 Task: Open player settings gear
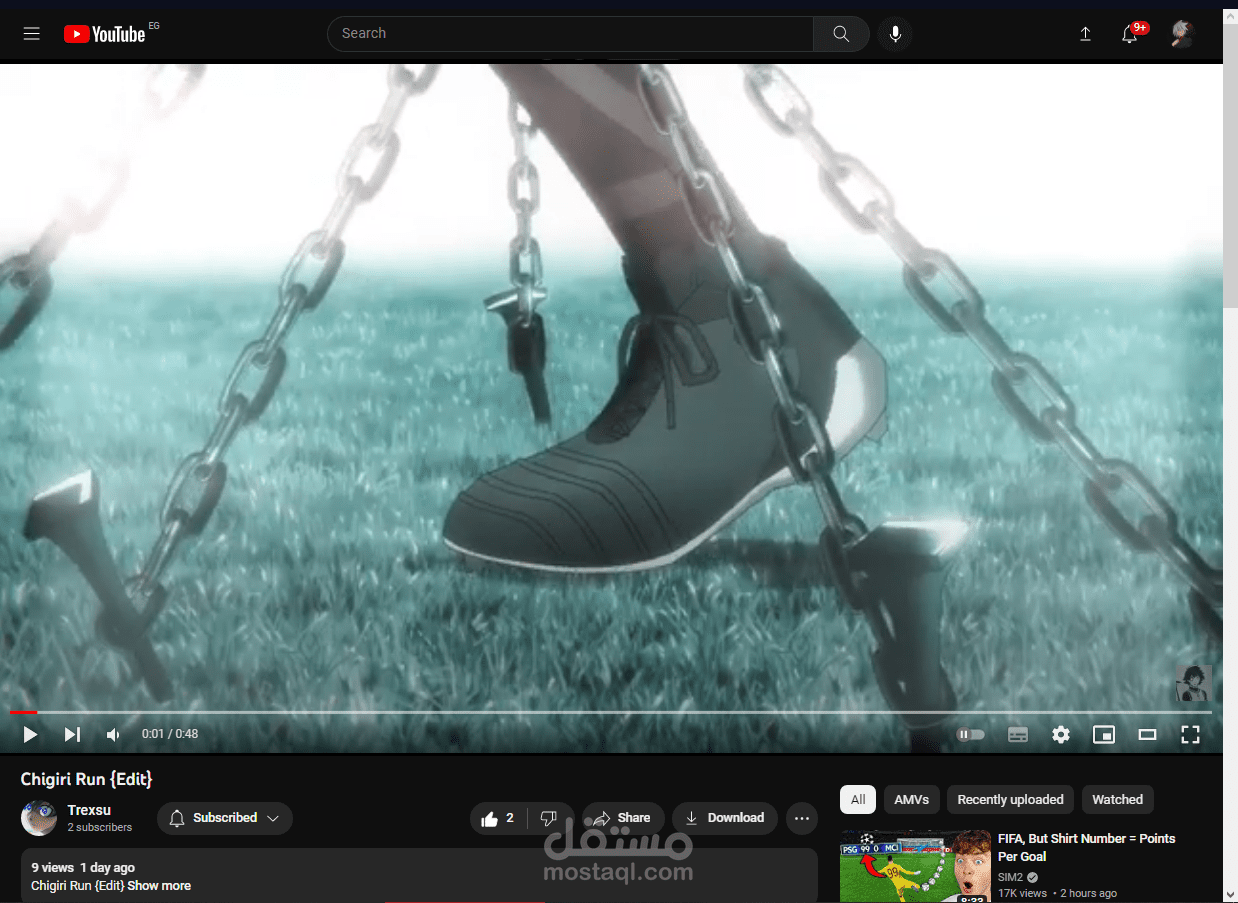click(x=1061, y=734)
